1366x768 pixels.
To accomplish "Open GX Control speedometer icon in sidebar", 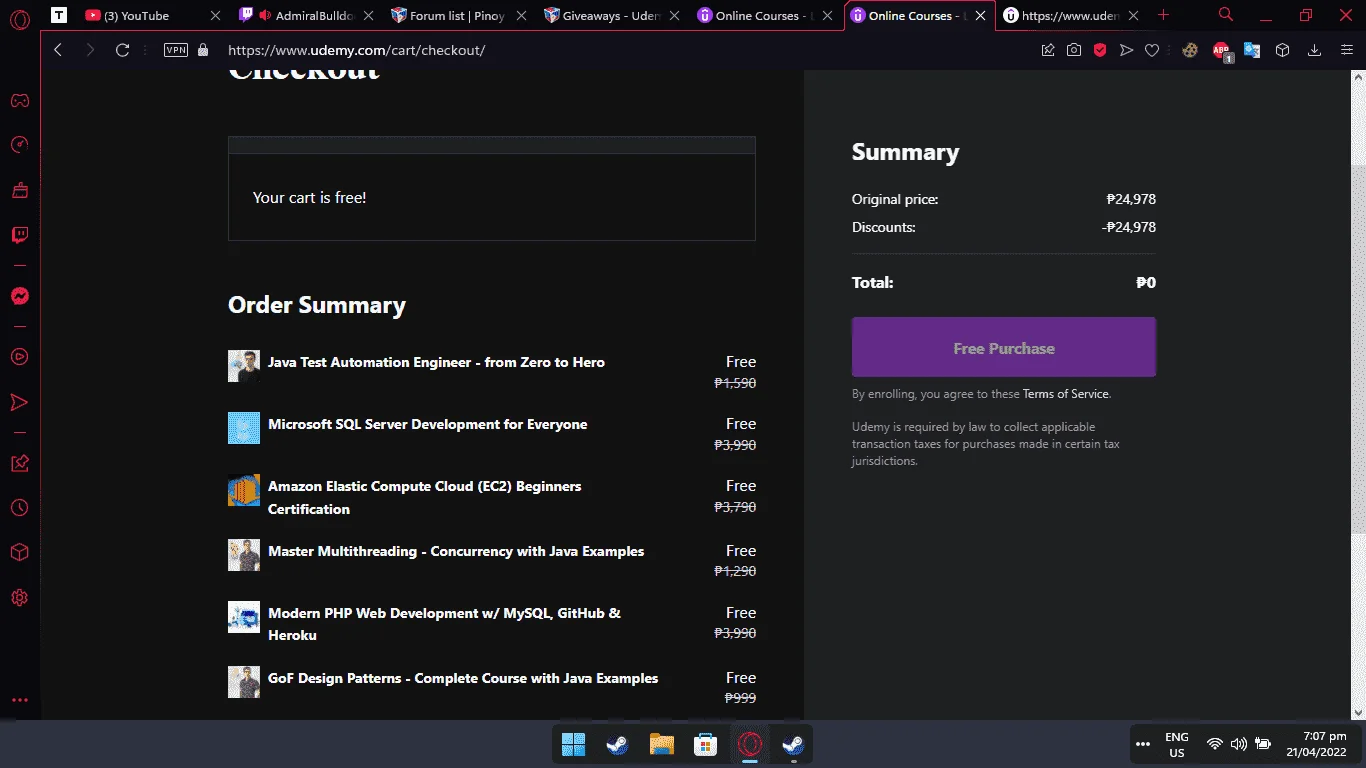I will [19, 145].
